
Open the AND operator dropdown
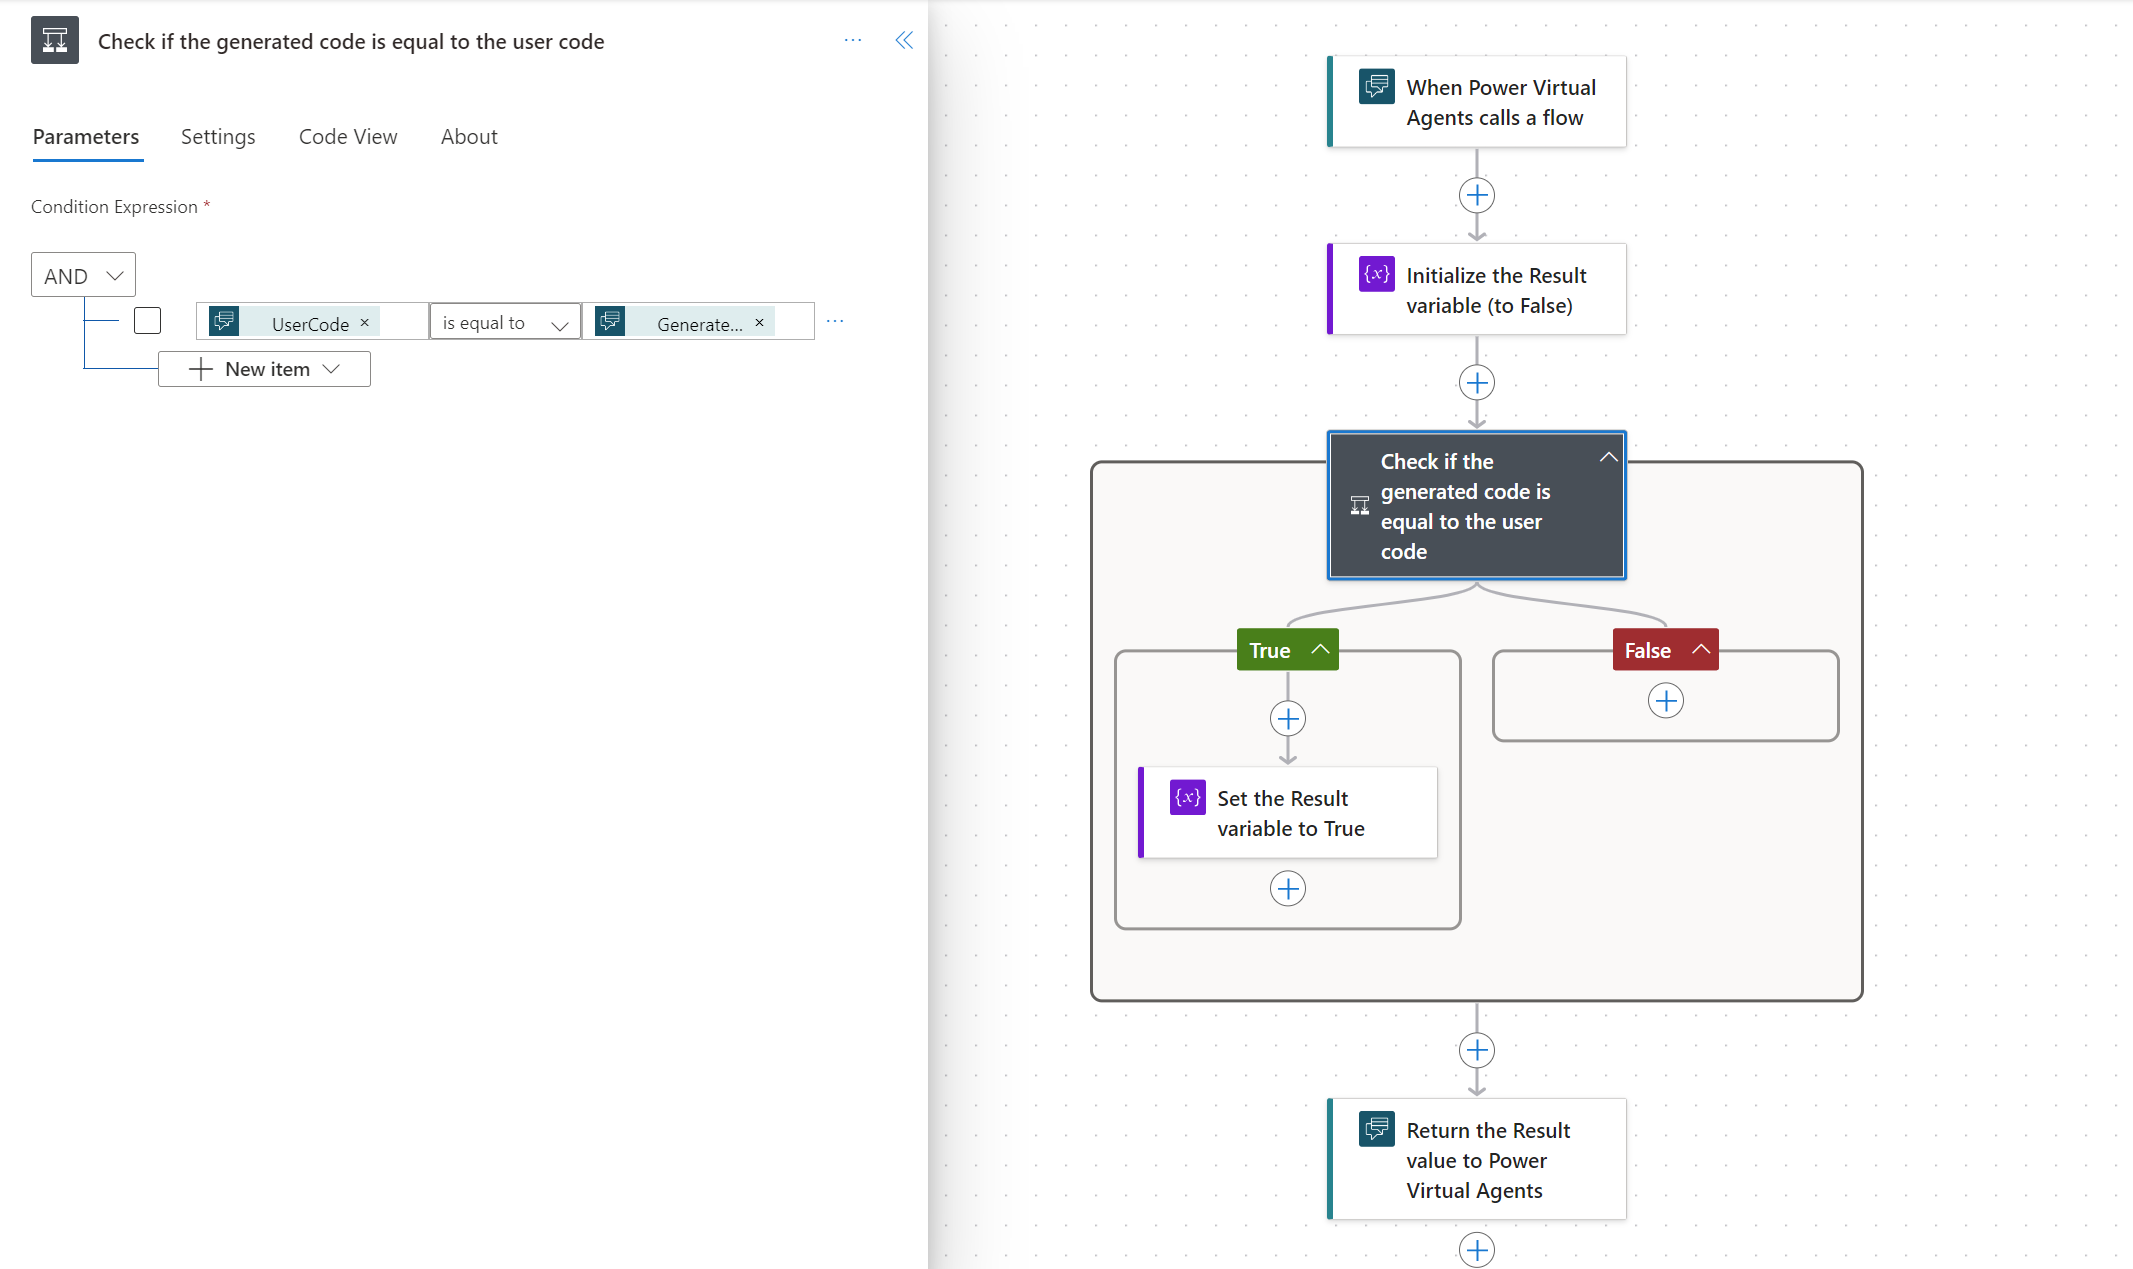tap(83, 275)
